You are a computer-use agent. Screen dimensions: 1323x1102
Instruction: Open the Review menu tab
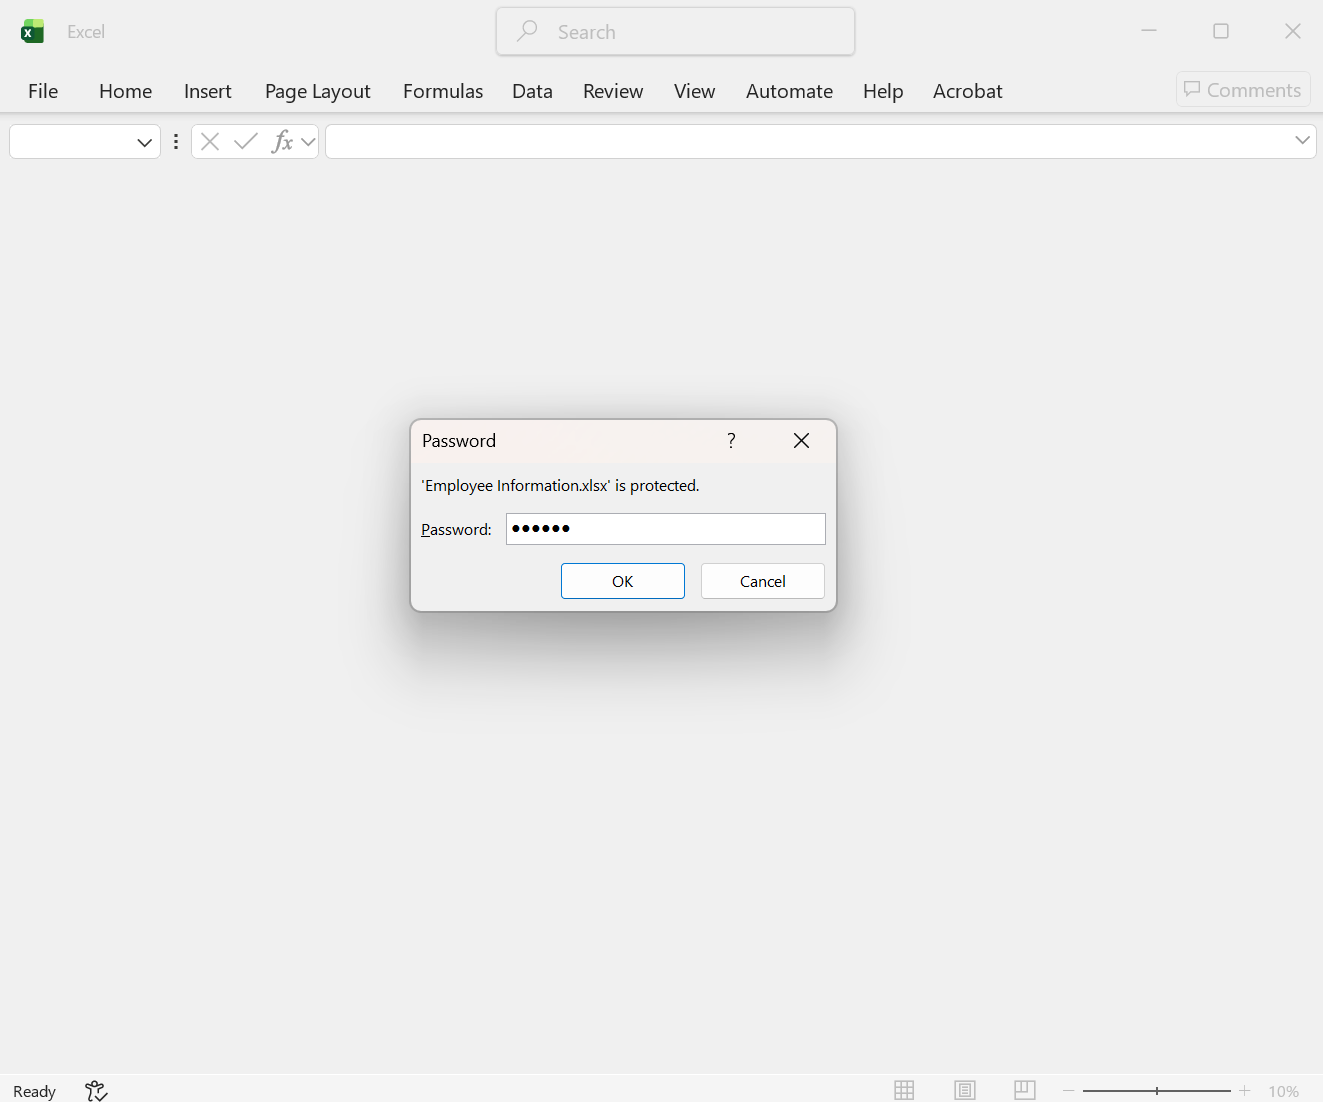coord(613,91)
